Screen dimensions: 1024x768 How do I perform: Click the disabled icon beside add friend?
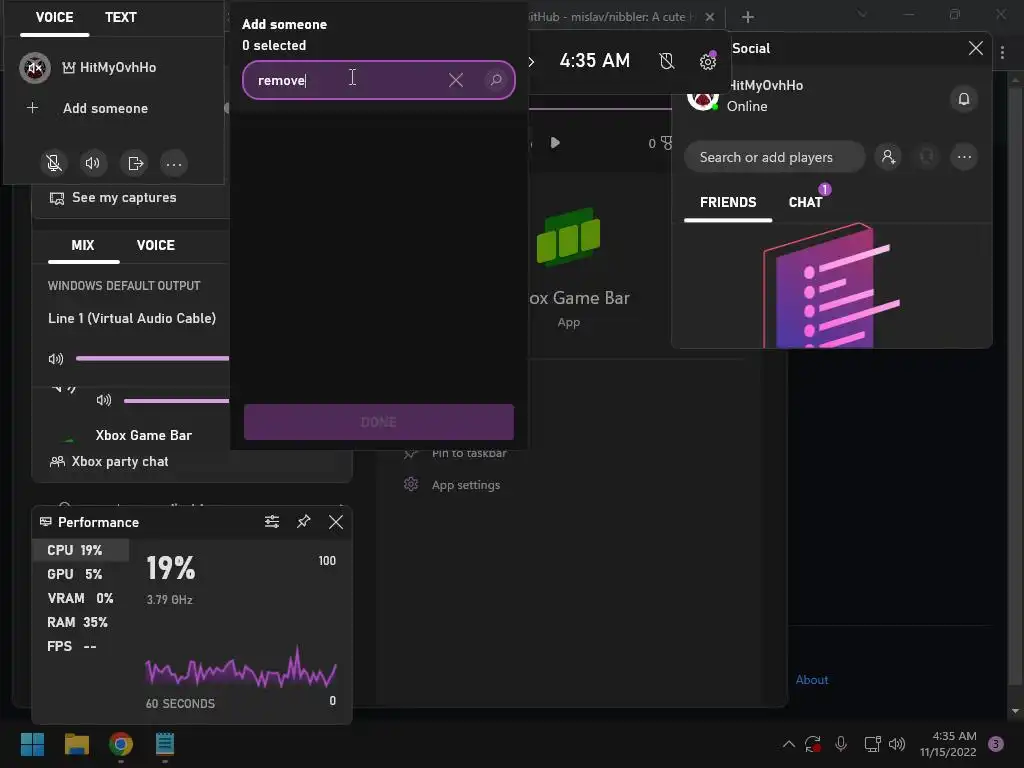point(927,157)
